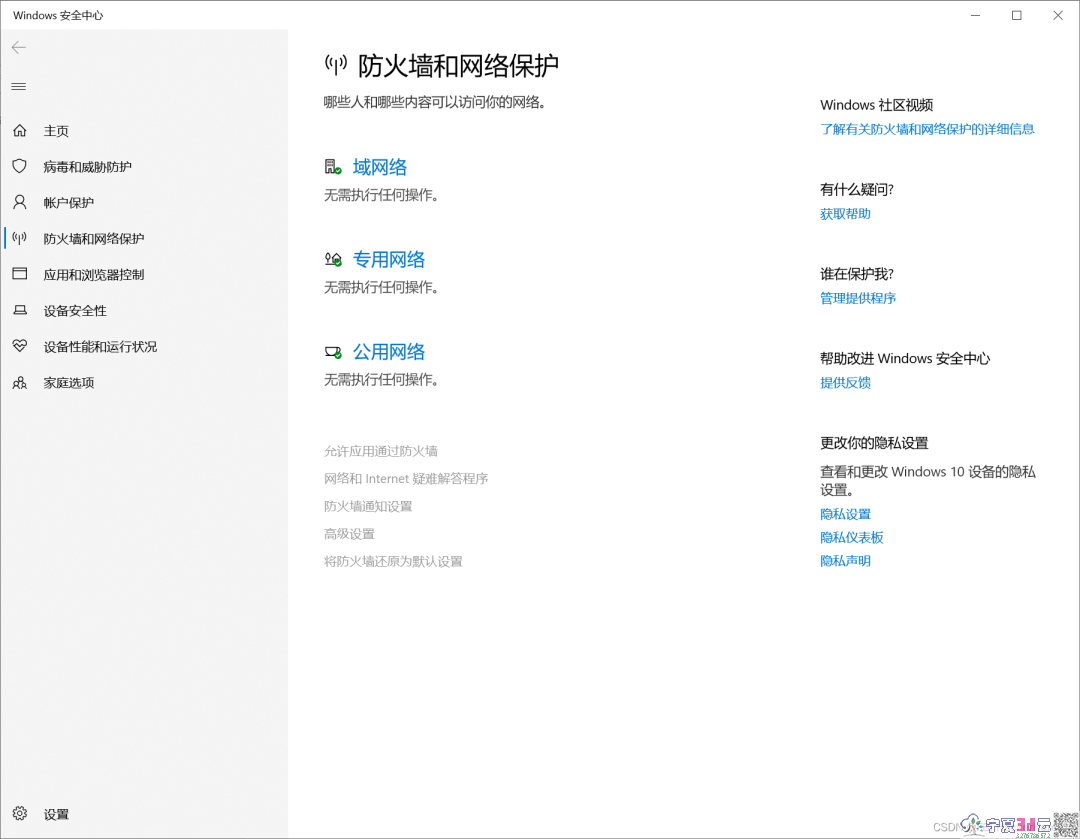Click the home icon beside 主页
This screenshot has height=839, width=1080.
click(20, 130)
